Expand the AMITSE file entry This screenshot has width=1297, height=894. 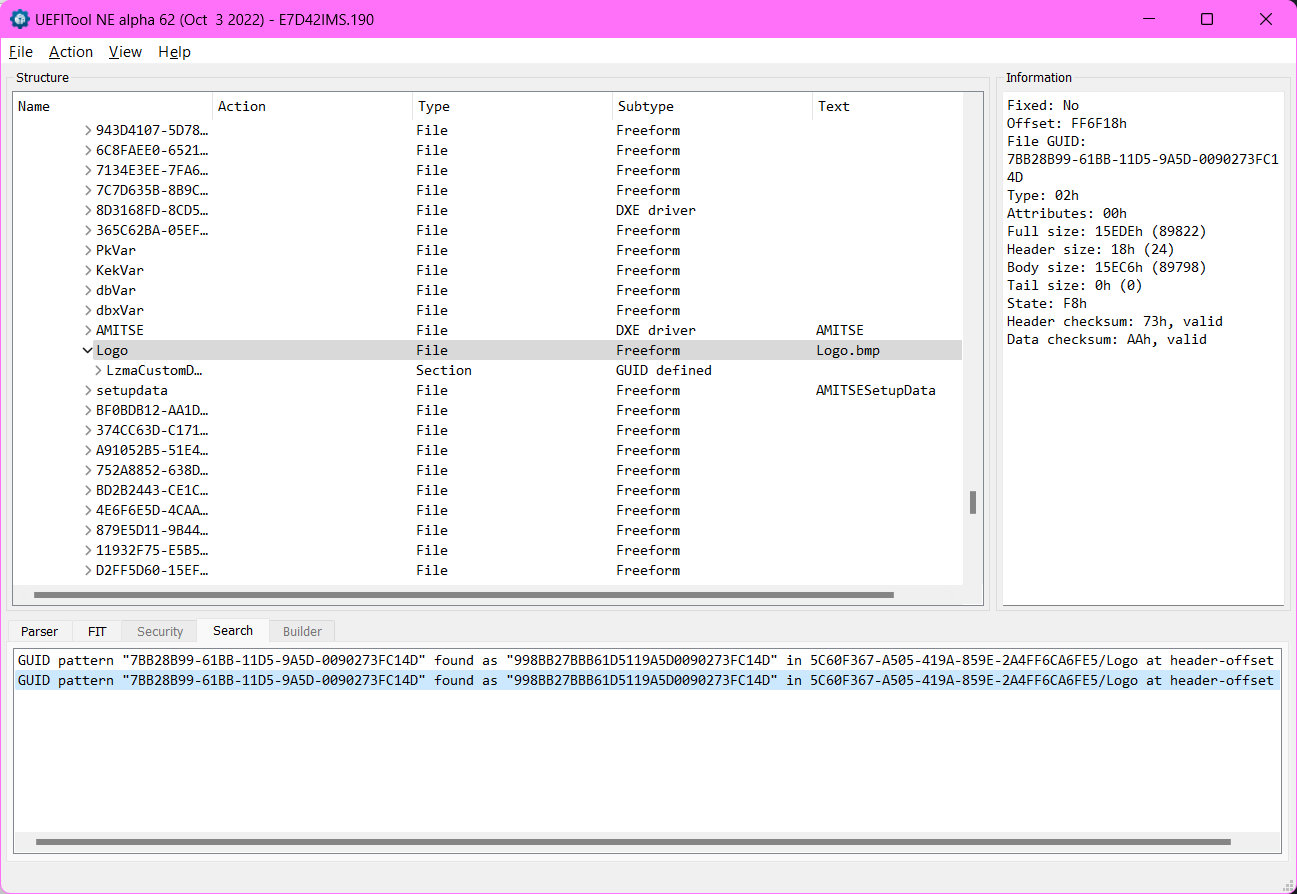(x=88, y=330)
